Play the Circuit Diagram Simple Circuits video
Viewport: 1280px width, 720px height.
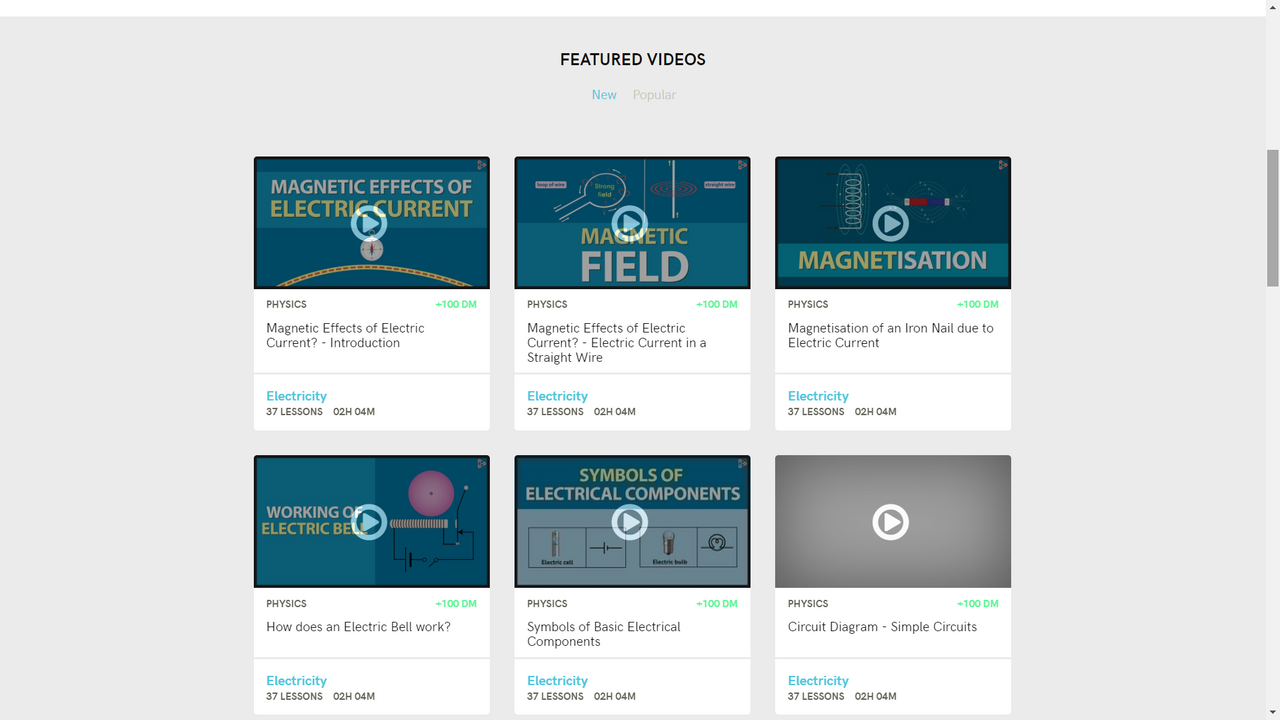[x=891, y=522]
